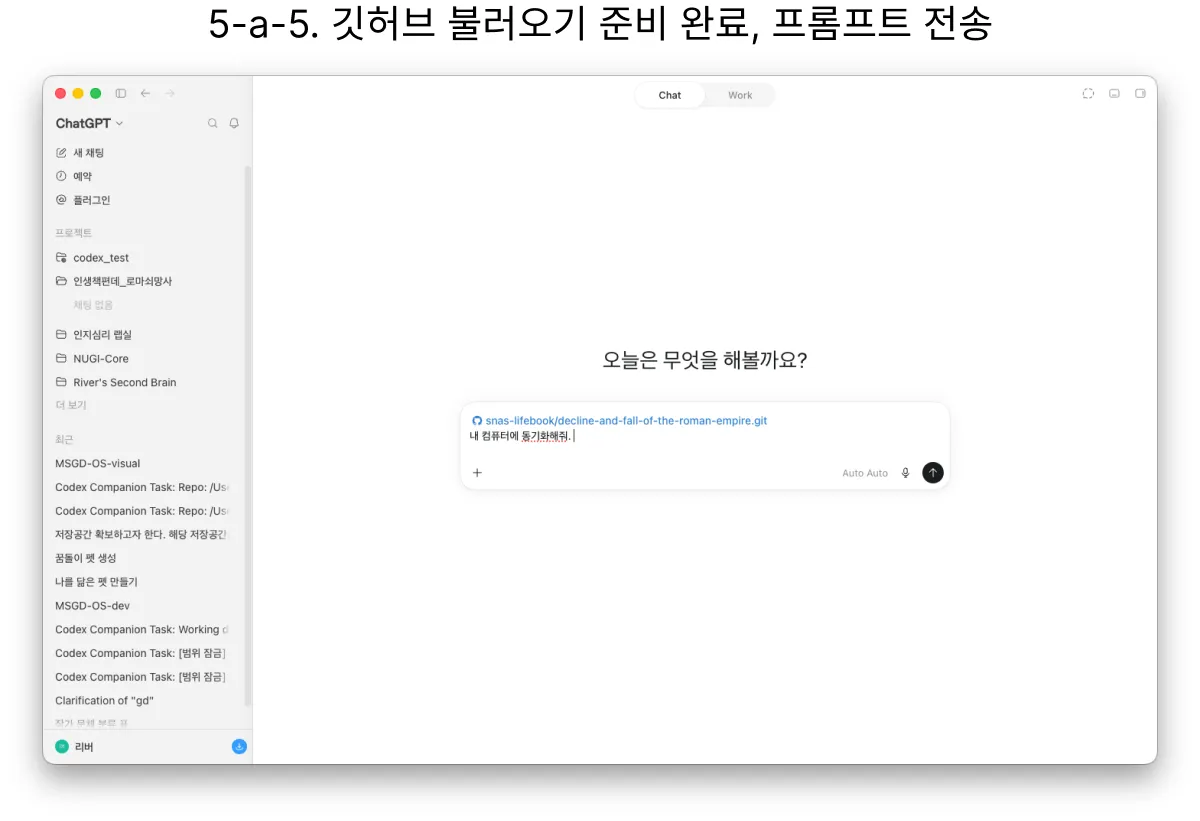This screenshot has height=821, width=1200.
Task: Open the MSGD-OS-dev chat
Action: click(92, 606)
